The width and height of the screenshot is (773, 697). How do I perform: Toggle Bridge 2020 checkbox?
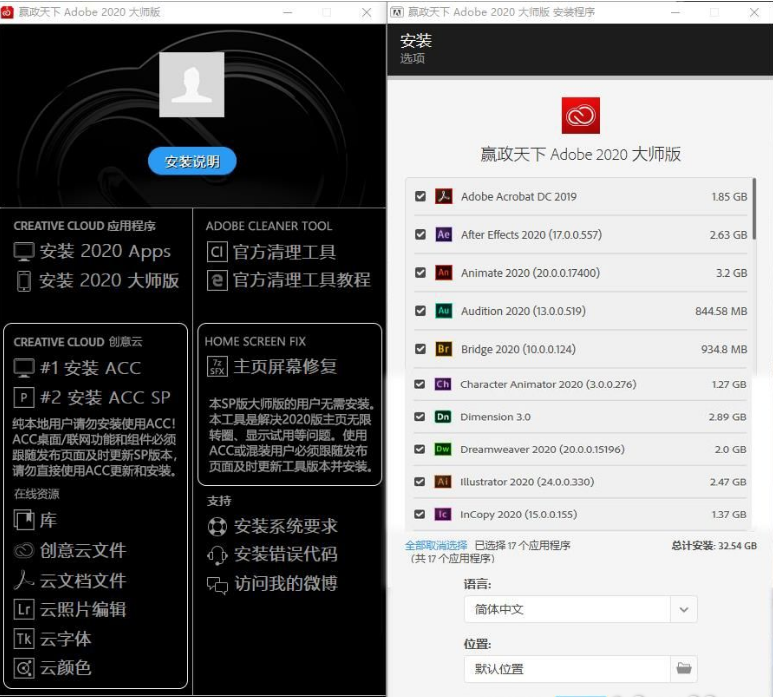click(421, 349)
